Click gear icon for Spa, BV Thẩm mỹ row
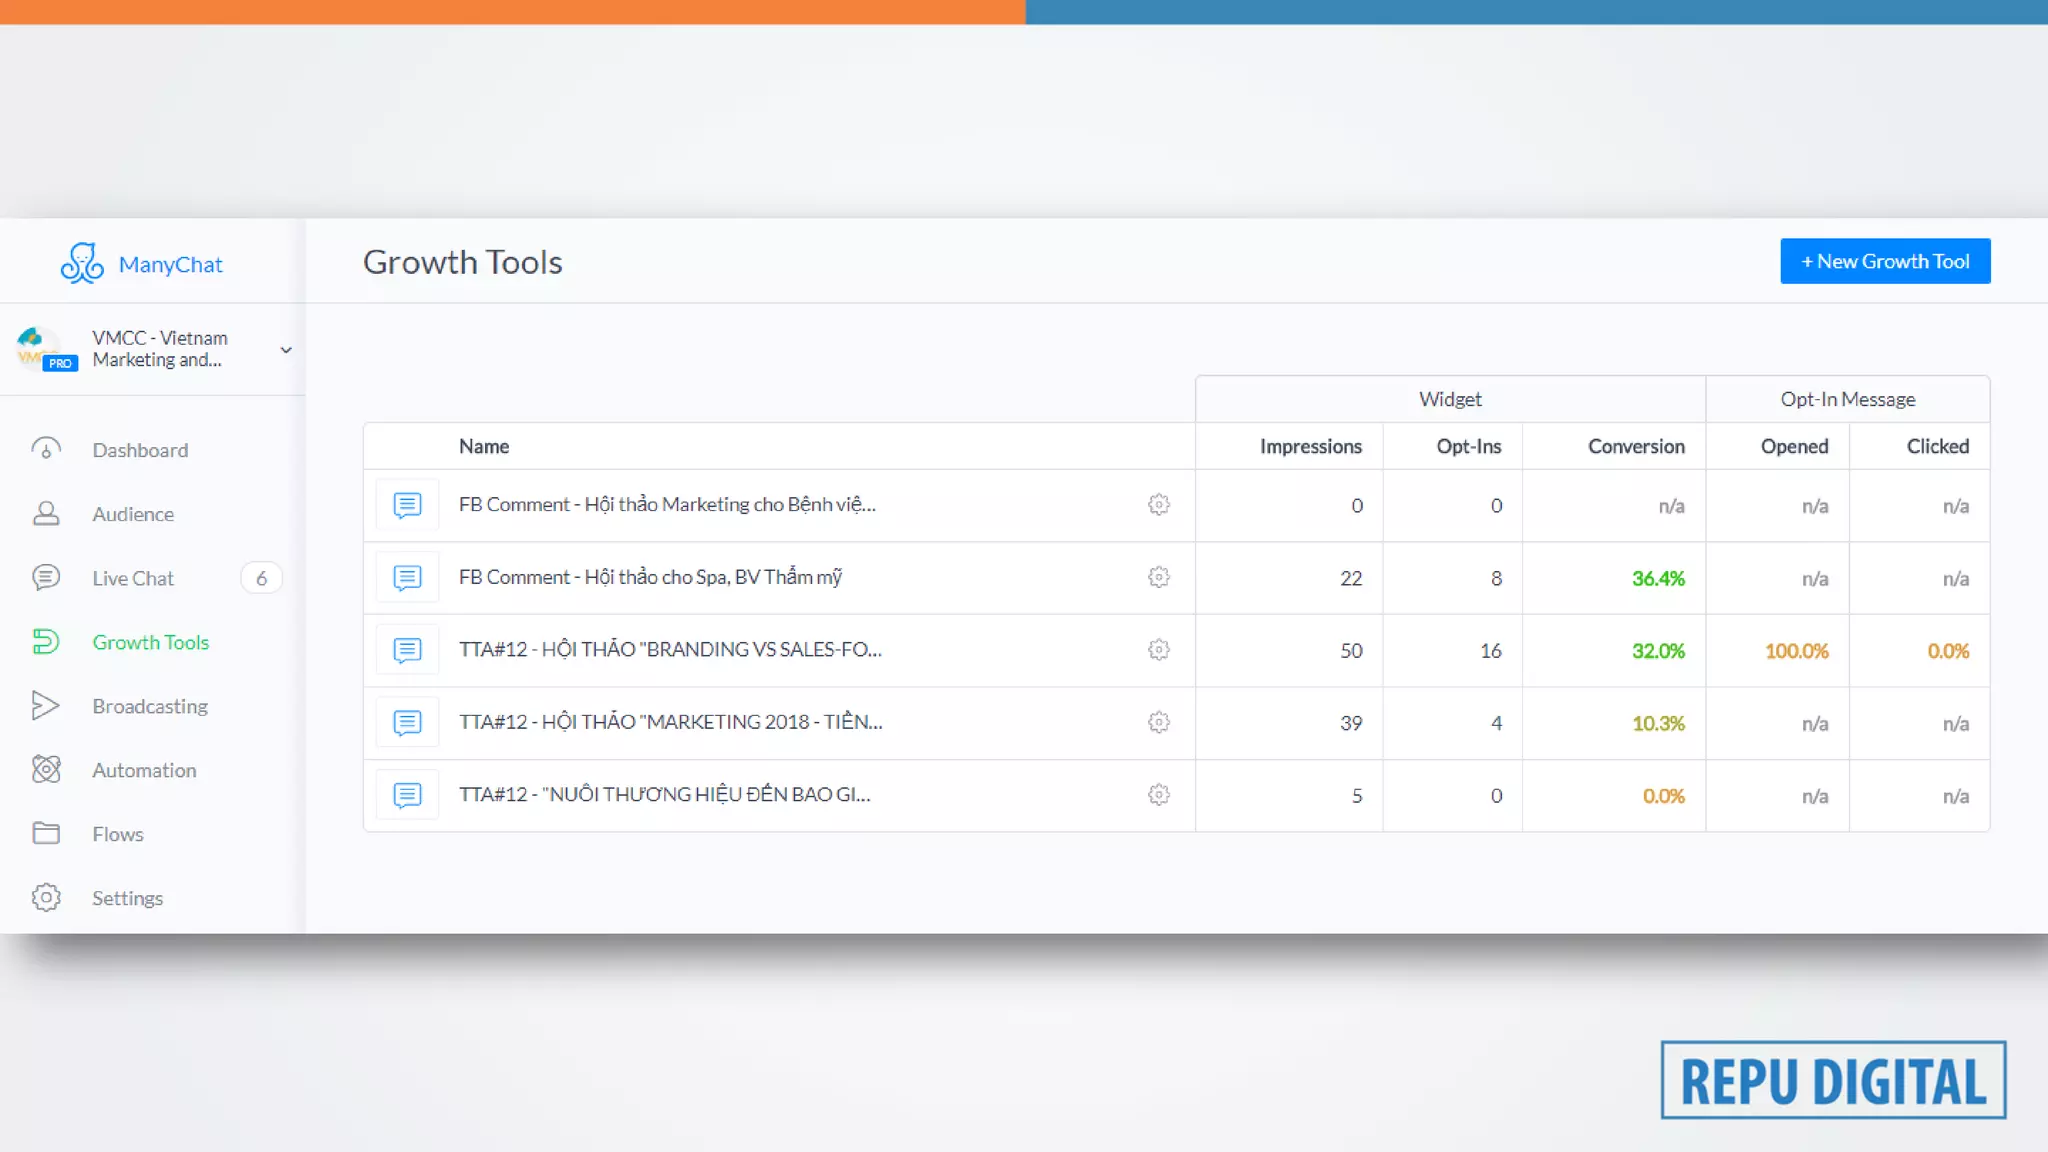 [x=1158, y=577]
